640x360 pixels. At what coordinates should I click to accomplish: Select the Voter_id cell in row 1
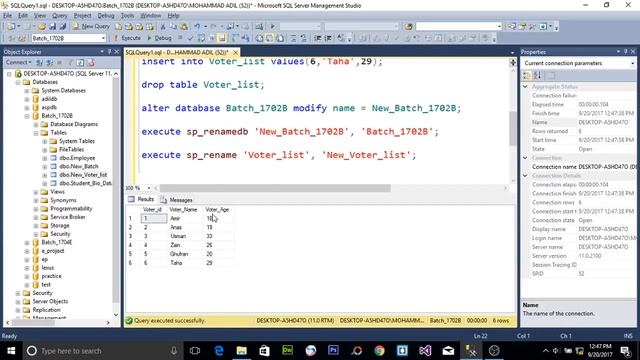pyautogui.click(x=154, y=218)
